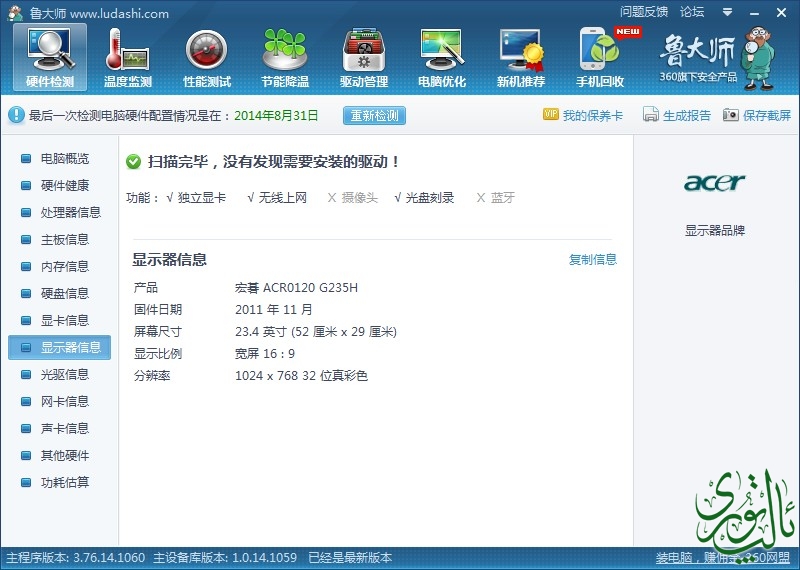Select 功耗估算 in sidebar

(64, 482)
